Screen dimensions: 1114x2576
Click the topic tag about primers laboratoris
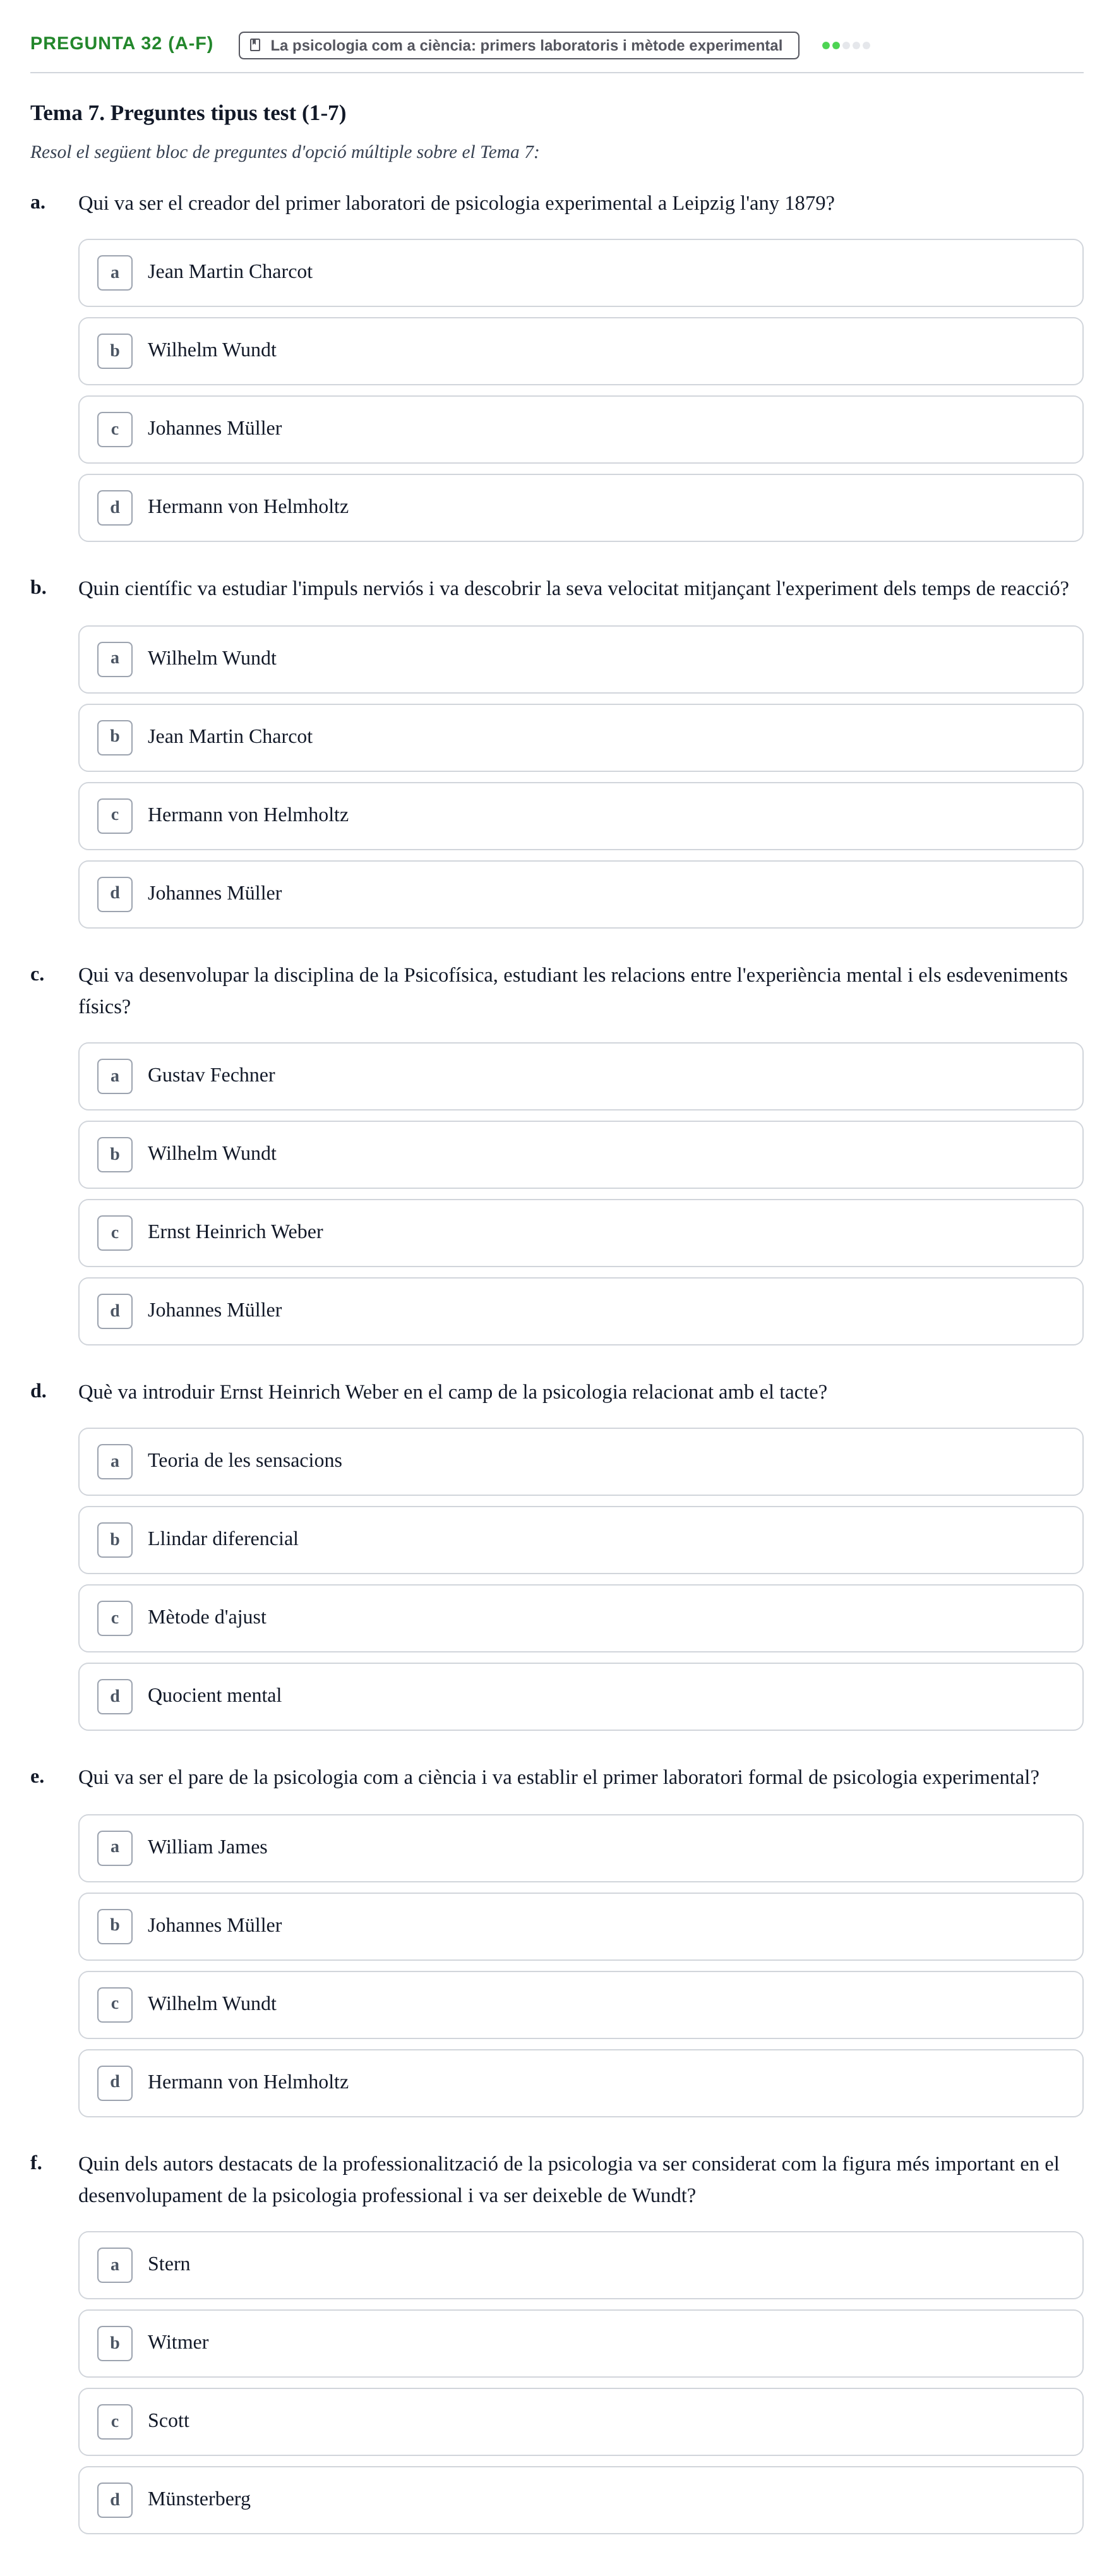pos(518,45)
